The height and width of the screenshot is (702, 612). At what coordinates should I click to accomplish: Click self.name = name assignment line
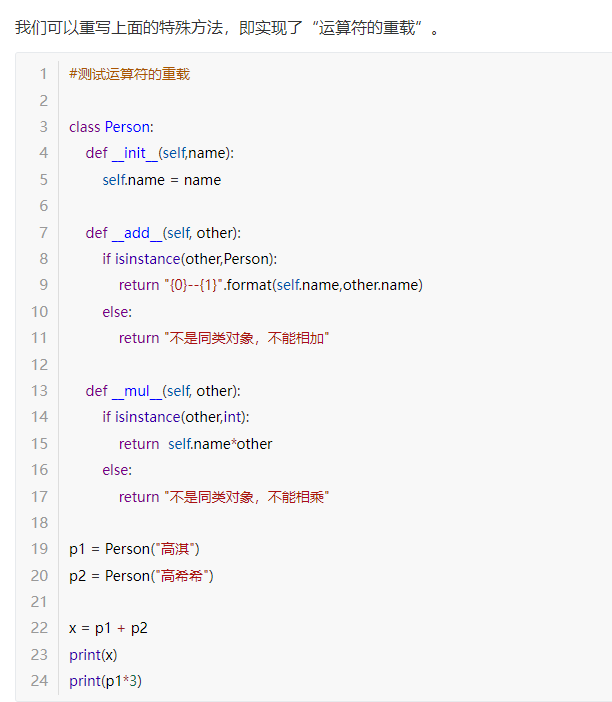[162, 180]
